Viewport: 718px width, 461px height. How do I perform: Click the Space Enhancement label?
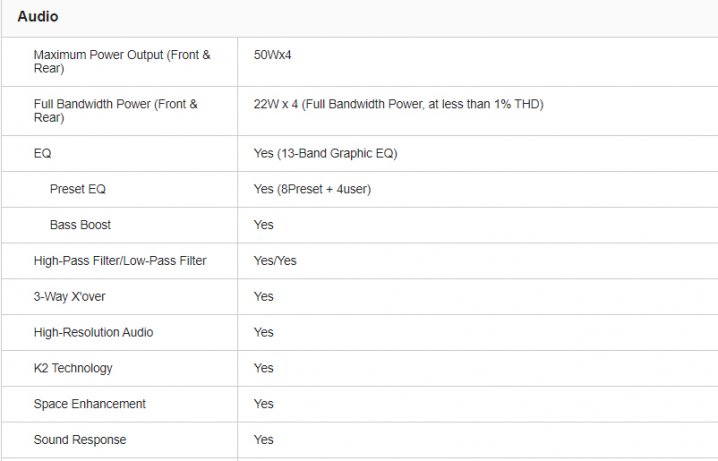click(90, 404)
